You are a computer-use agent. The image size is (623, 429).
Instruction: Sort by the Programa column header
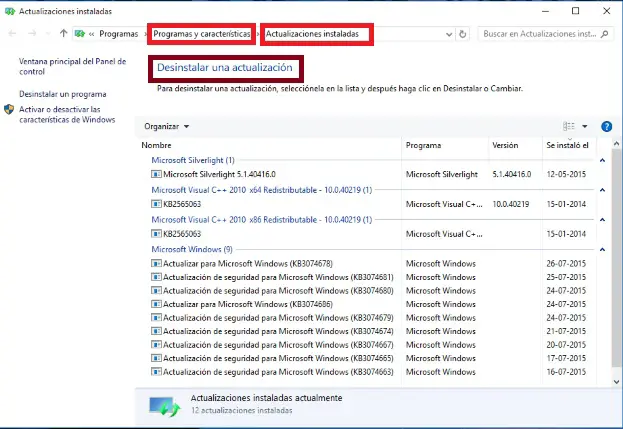423,145
